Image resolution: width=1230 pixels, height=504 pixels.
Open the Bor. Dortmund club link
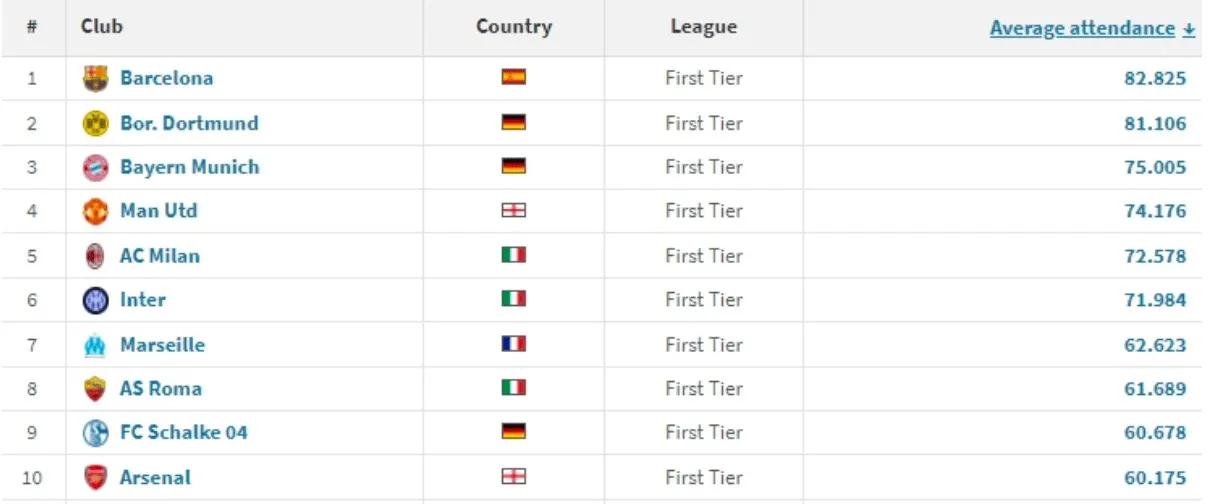[189, 123]
